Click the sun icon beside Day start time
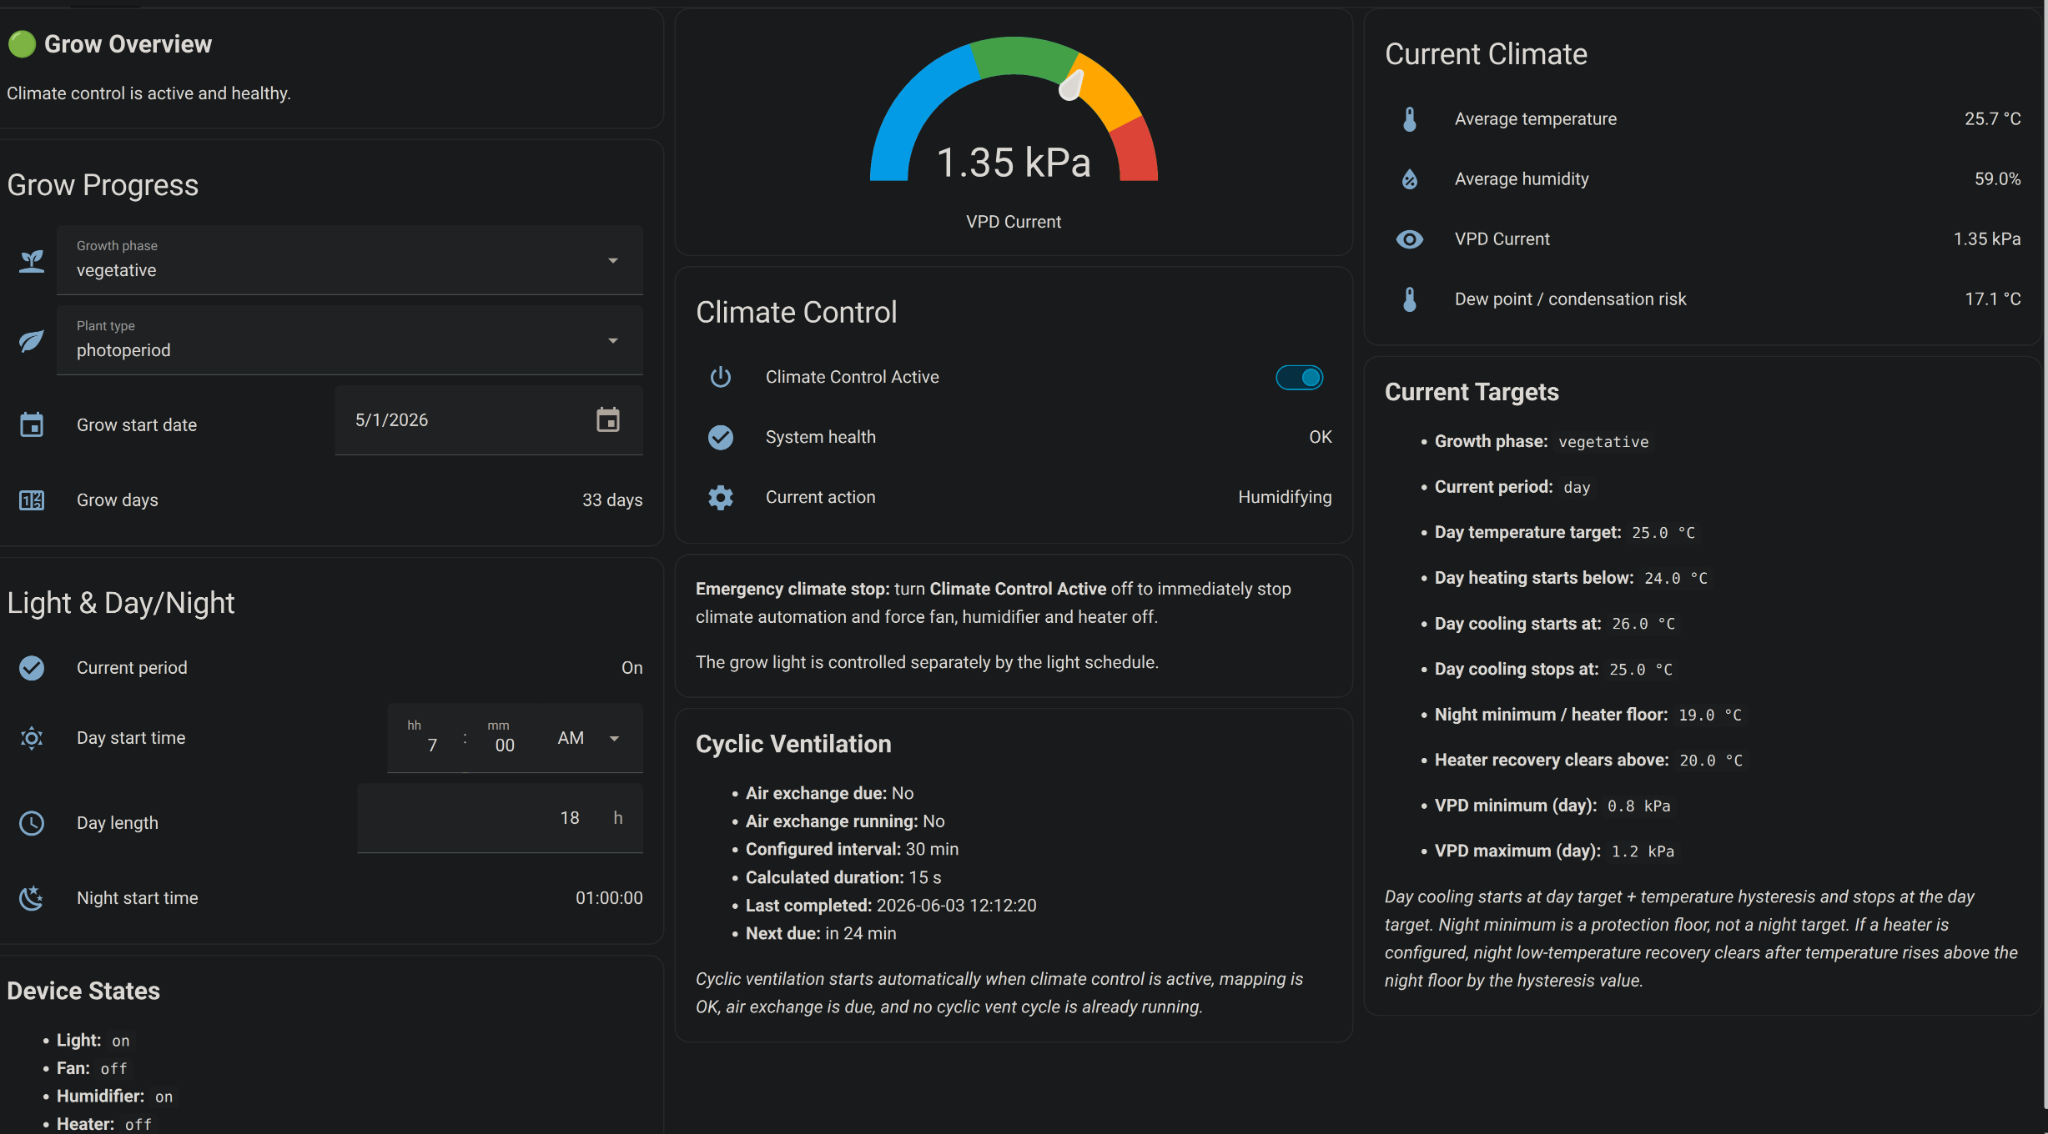This screenshot has height=1134, width=2048. point(32,738)
